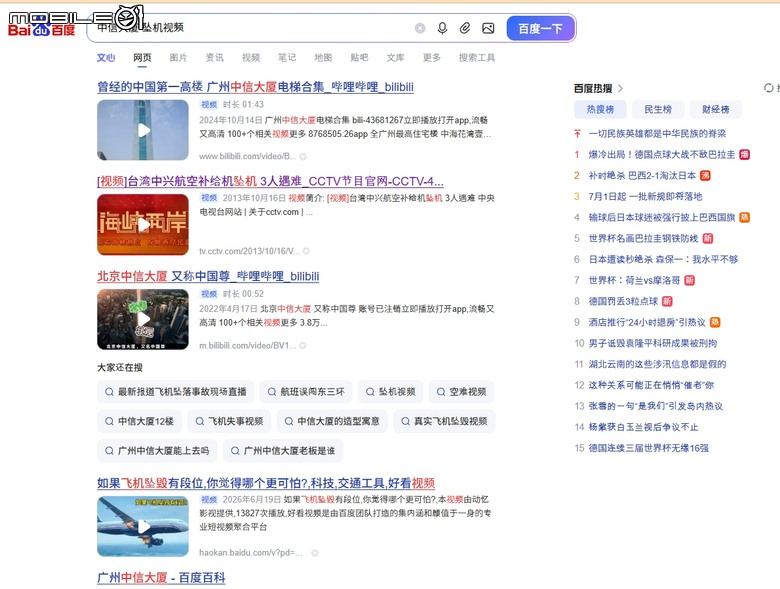Search suggestion 最新报道飞机坠落事故现场直播
The height and width of the screenshot is (589, 780).
coord(176,392)
